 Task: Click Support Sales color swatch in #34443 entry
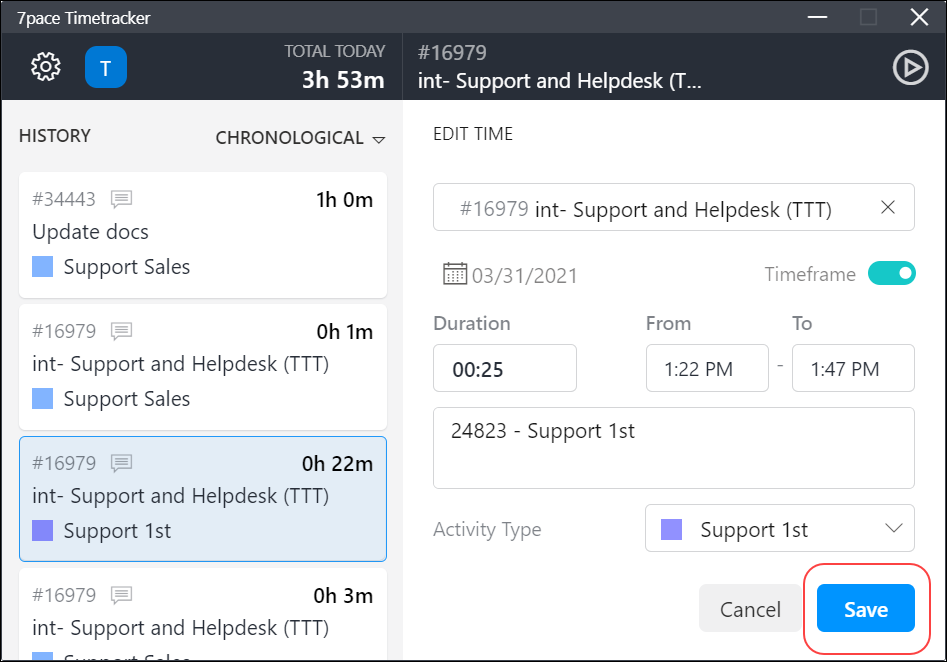coord(42,266)
